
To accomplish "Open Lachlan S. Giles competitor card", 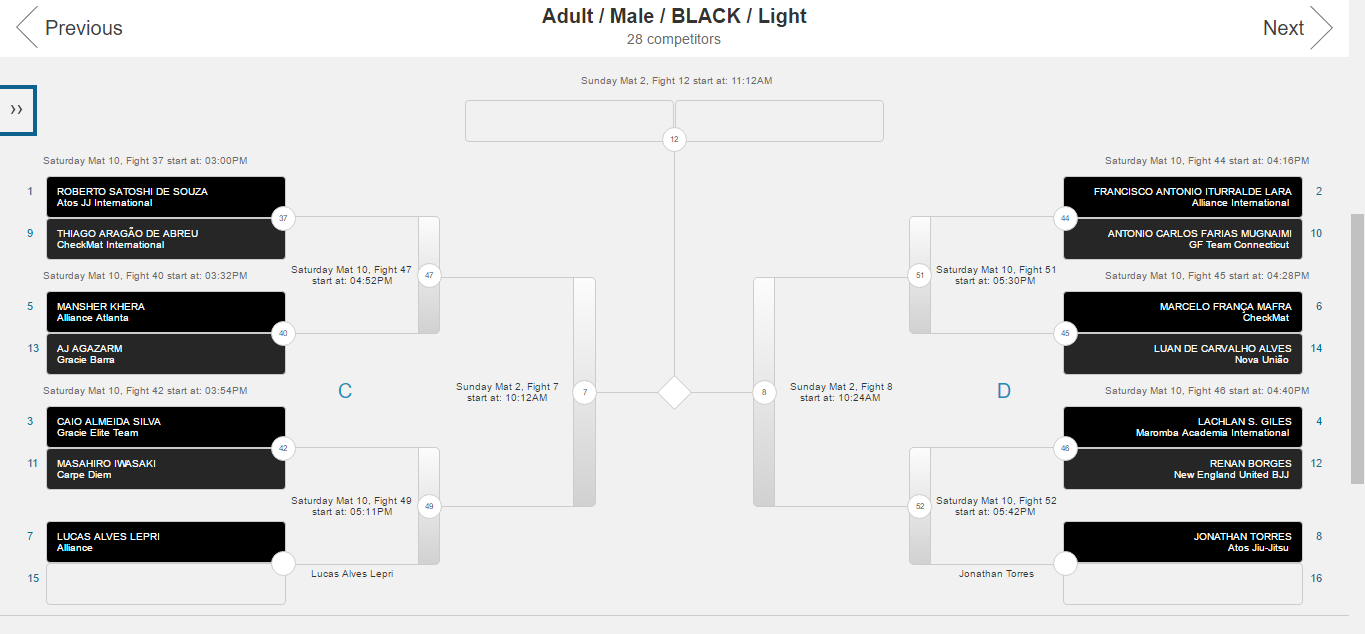I will pyautogui.click(x=1183, y=427).
